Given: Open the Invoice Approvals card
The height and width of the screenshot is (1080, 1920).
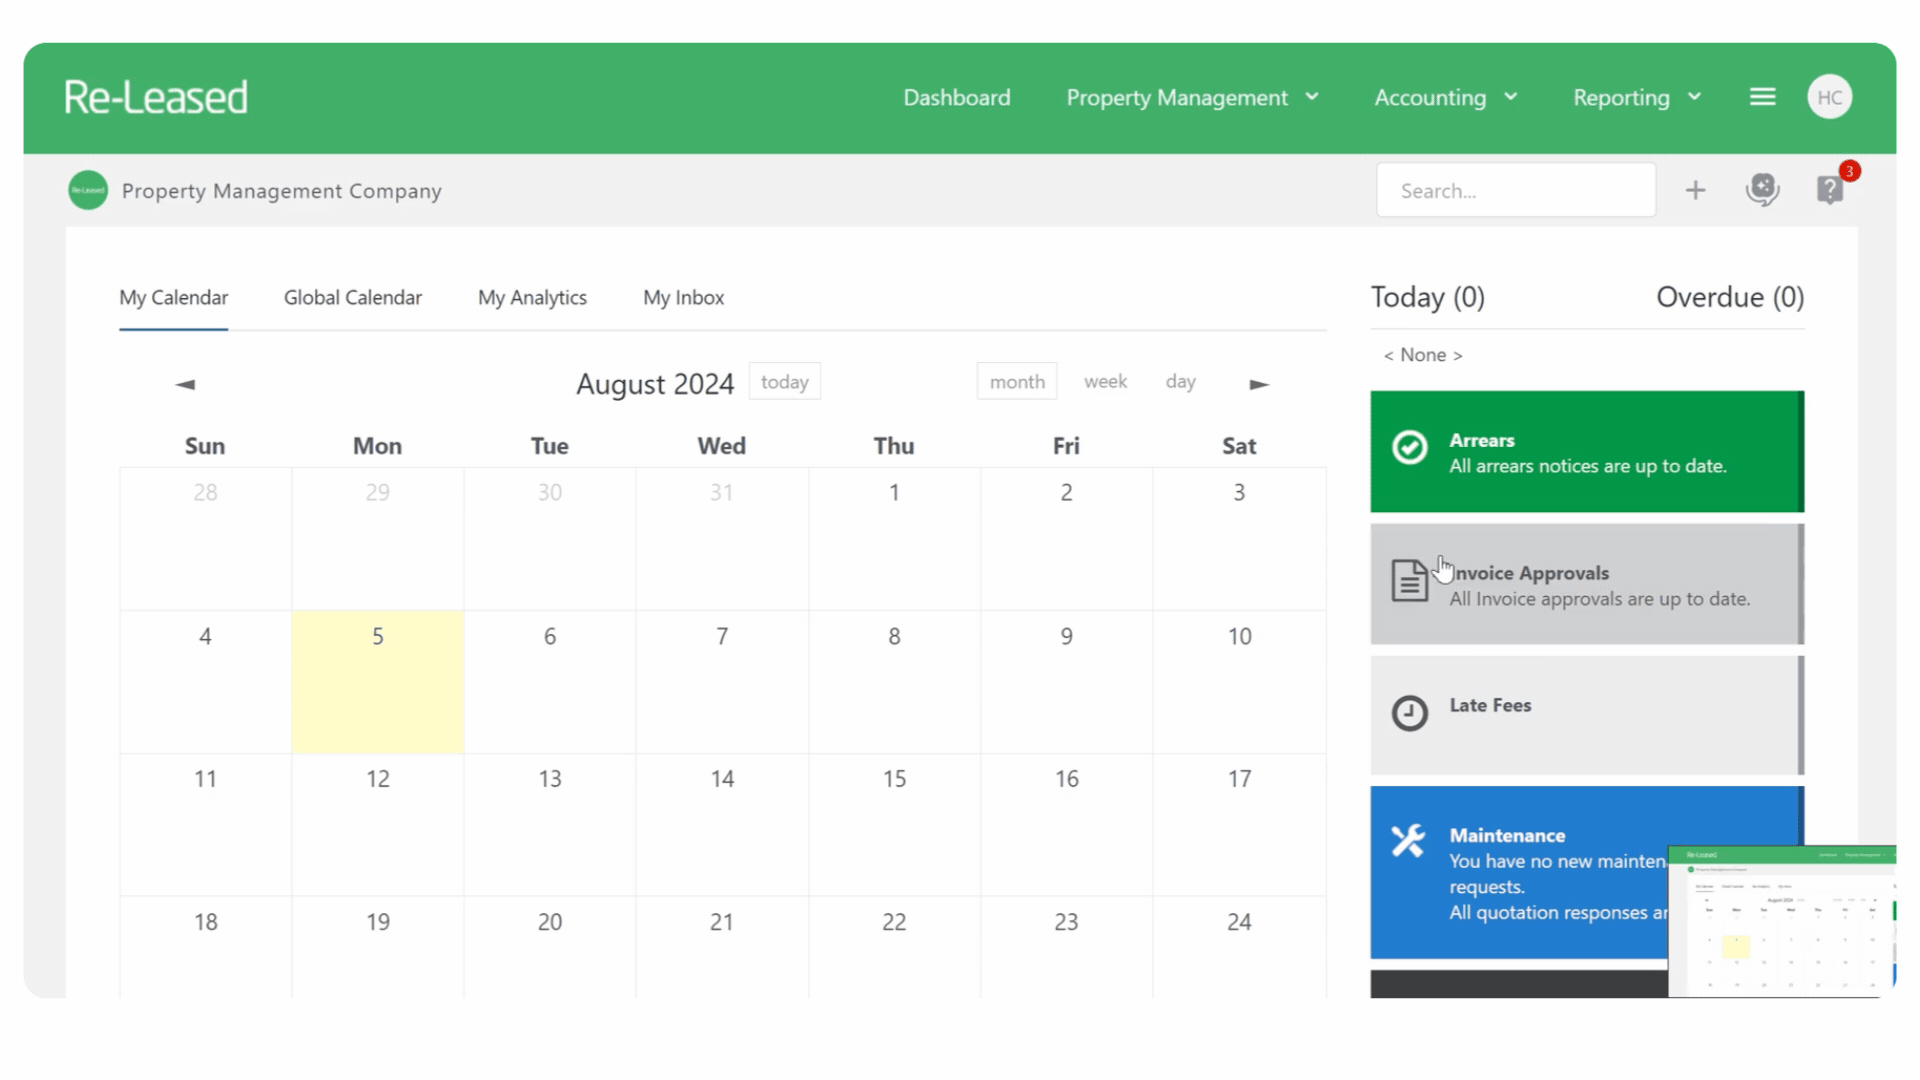Looking at the screenshot, I should pos(1587,584).
